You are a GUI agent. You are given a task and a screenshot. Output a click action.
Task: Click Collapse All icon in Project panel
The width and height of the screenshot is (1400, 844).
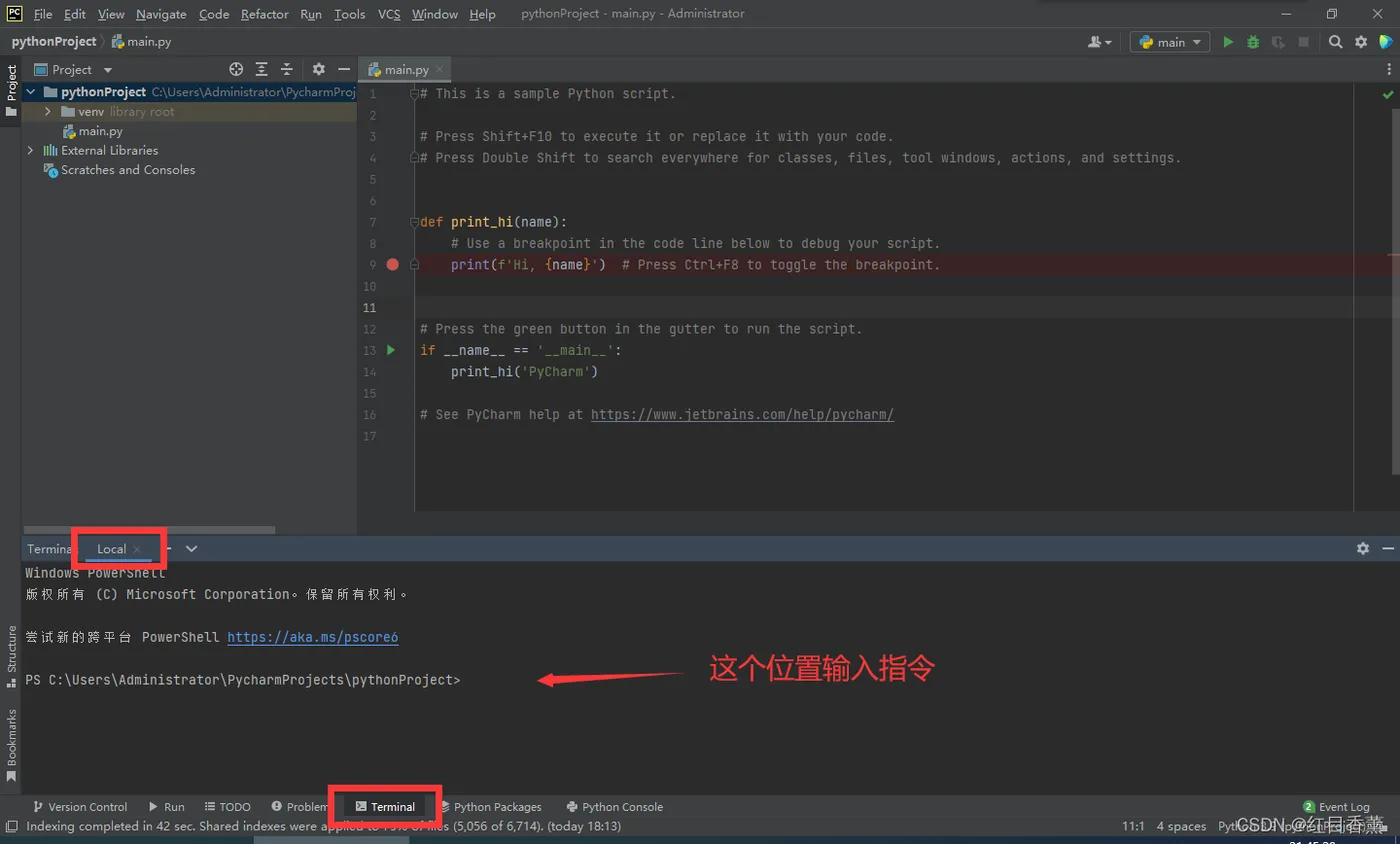(x=286, y=69)
